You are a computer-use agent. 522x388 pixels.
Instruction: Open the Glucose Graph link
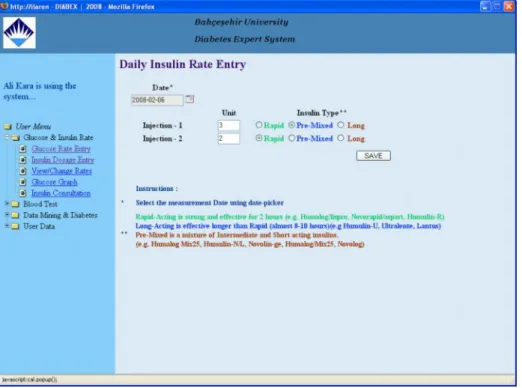point(54,182)
